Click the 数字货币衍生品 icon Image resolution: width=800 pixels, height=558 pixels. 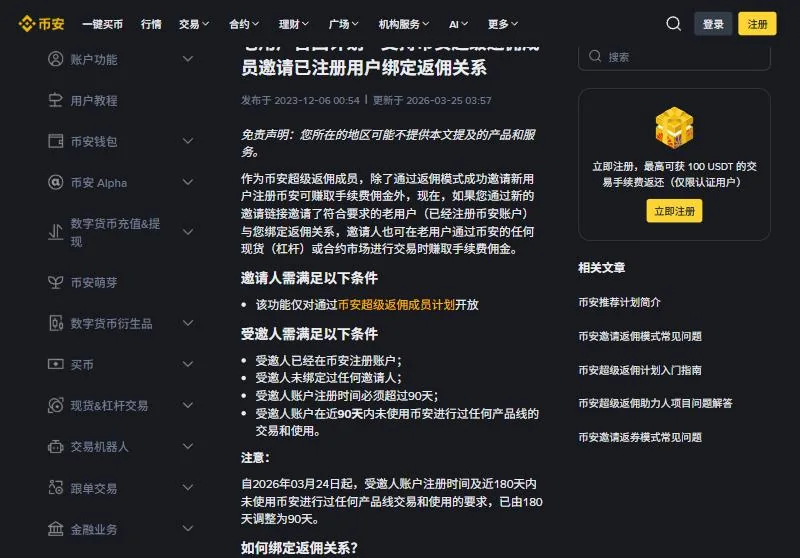56,323
